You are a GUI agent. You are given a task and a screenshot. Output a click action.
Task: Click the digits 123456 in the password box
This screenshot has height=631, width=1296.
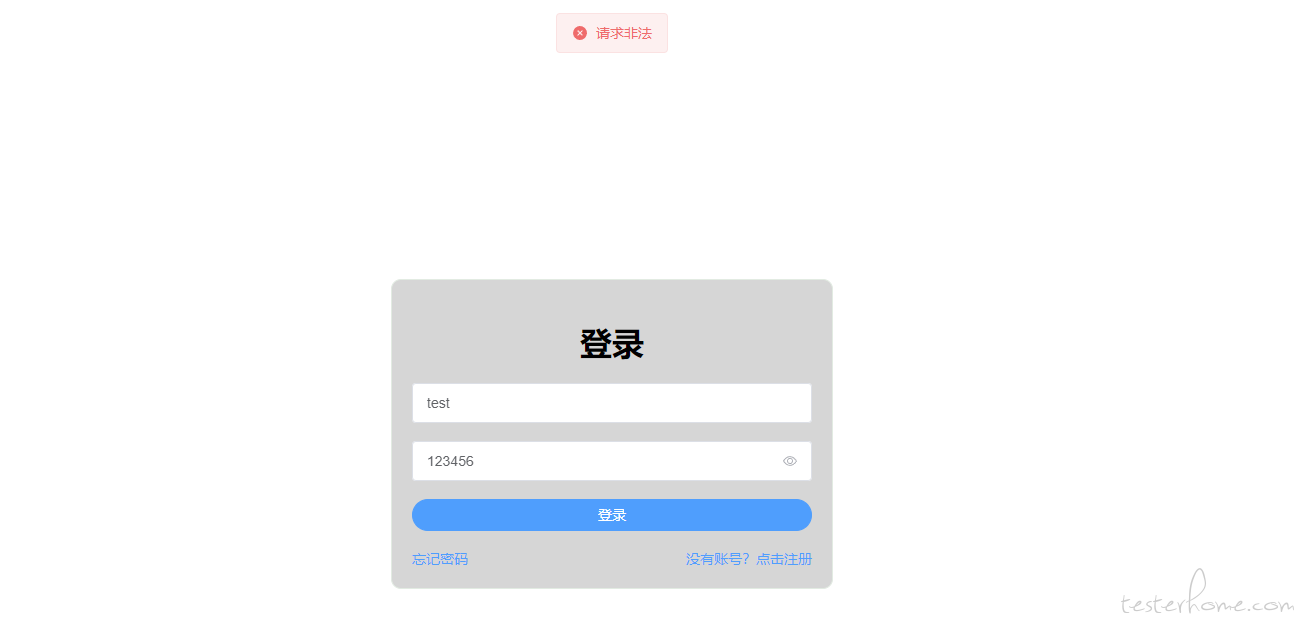[450, 461]
